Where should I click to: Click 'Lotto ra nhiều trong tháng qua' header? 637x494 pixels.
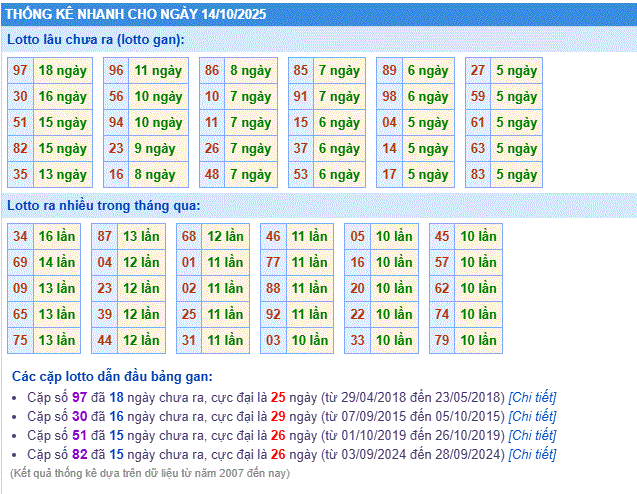coord(104,205)
